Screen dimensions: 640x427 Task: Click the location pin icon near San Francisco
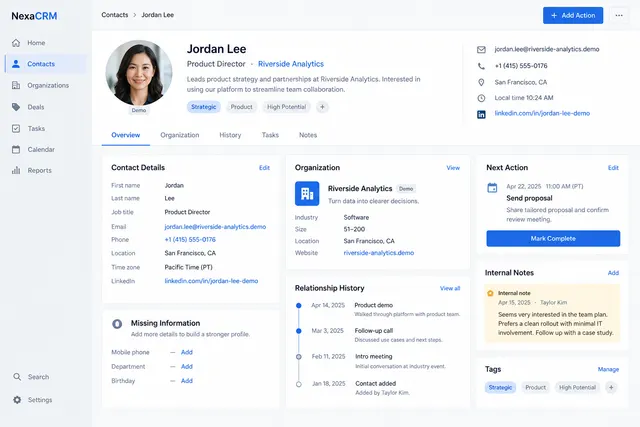481,82
